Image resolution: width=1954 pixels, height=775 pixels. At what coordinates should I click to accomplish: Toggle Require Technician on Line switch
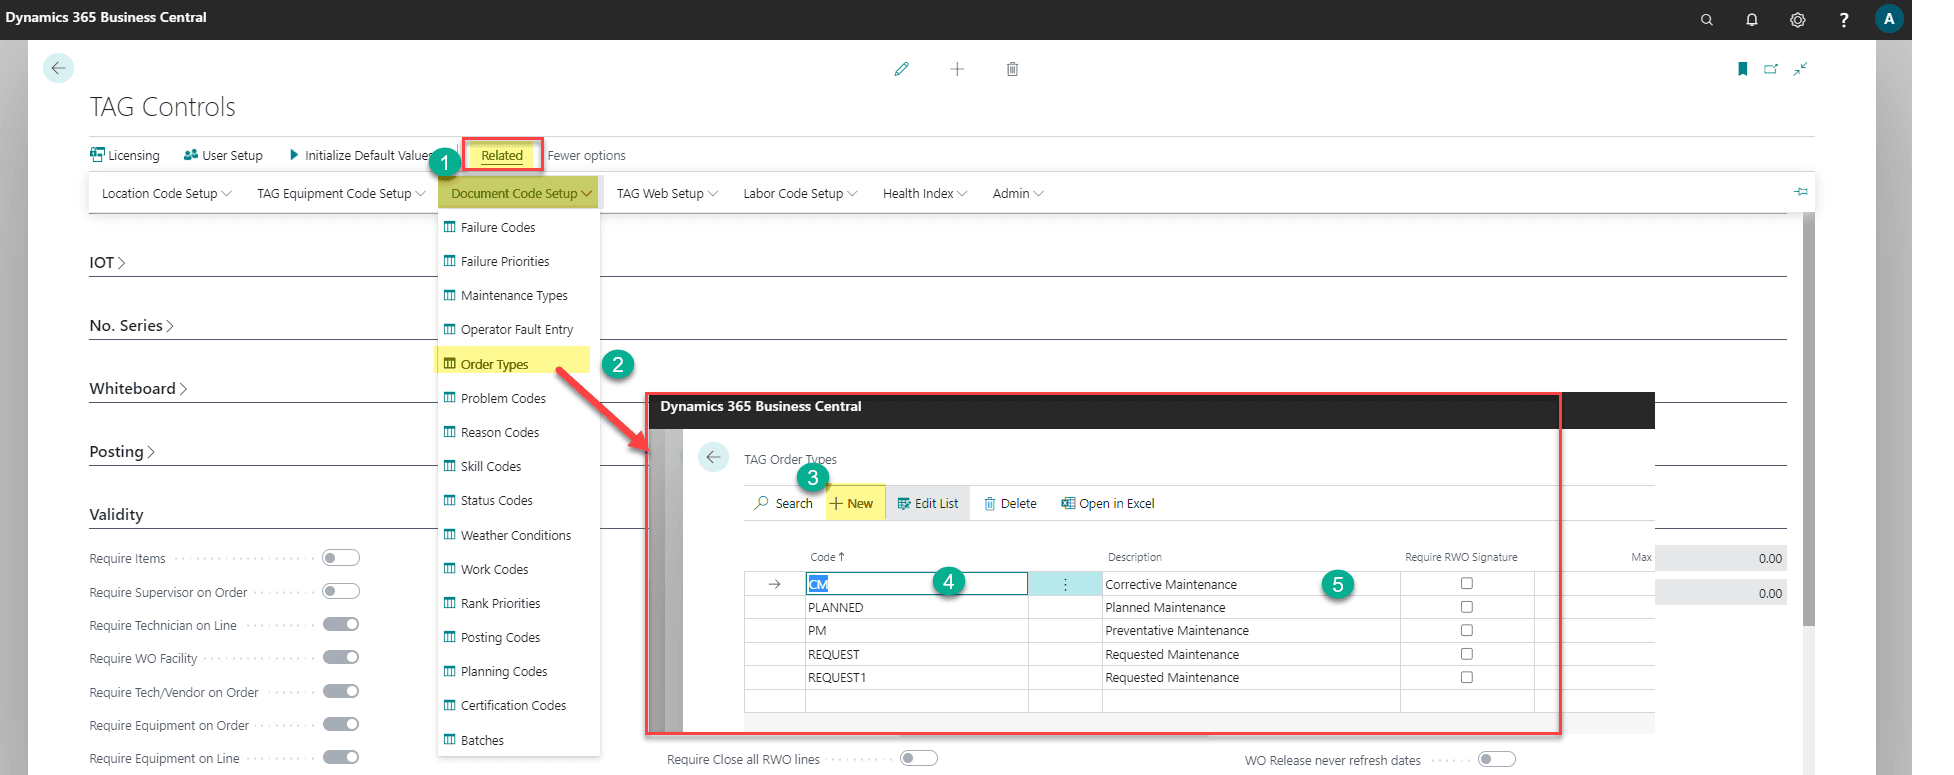341,624
